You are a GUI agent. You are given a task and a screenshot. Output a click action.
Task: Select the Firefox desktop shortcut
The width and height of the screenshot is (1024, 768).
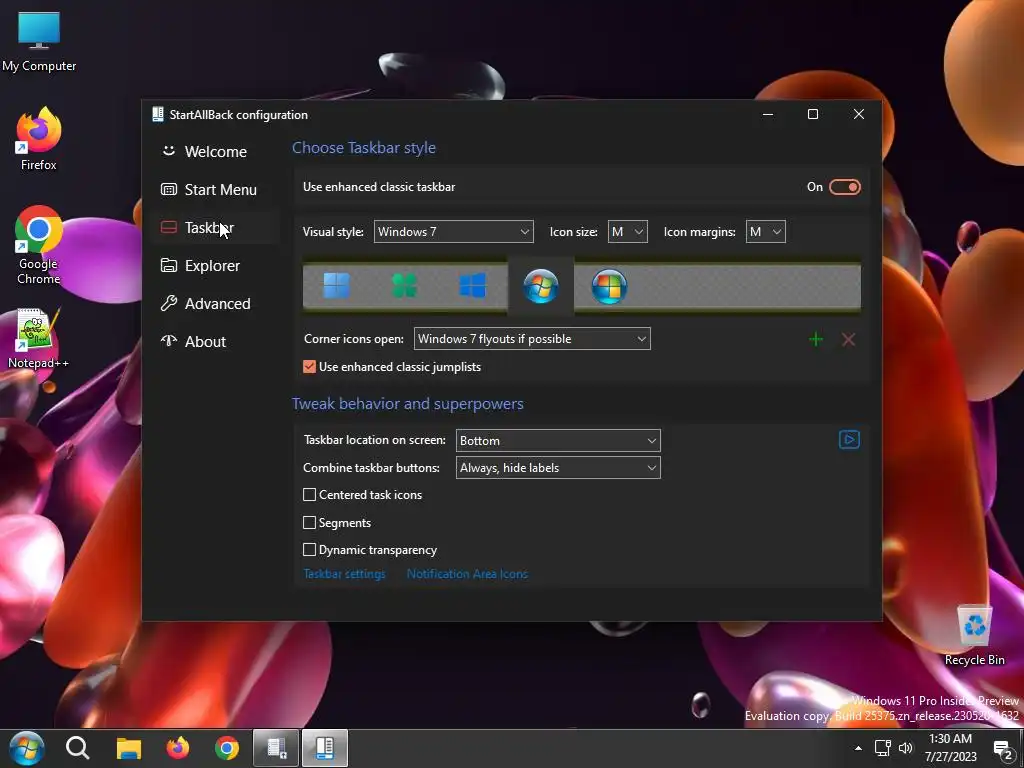point(39,139)
